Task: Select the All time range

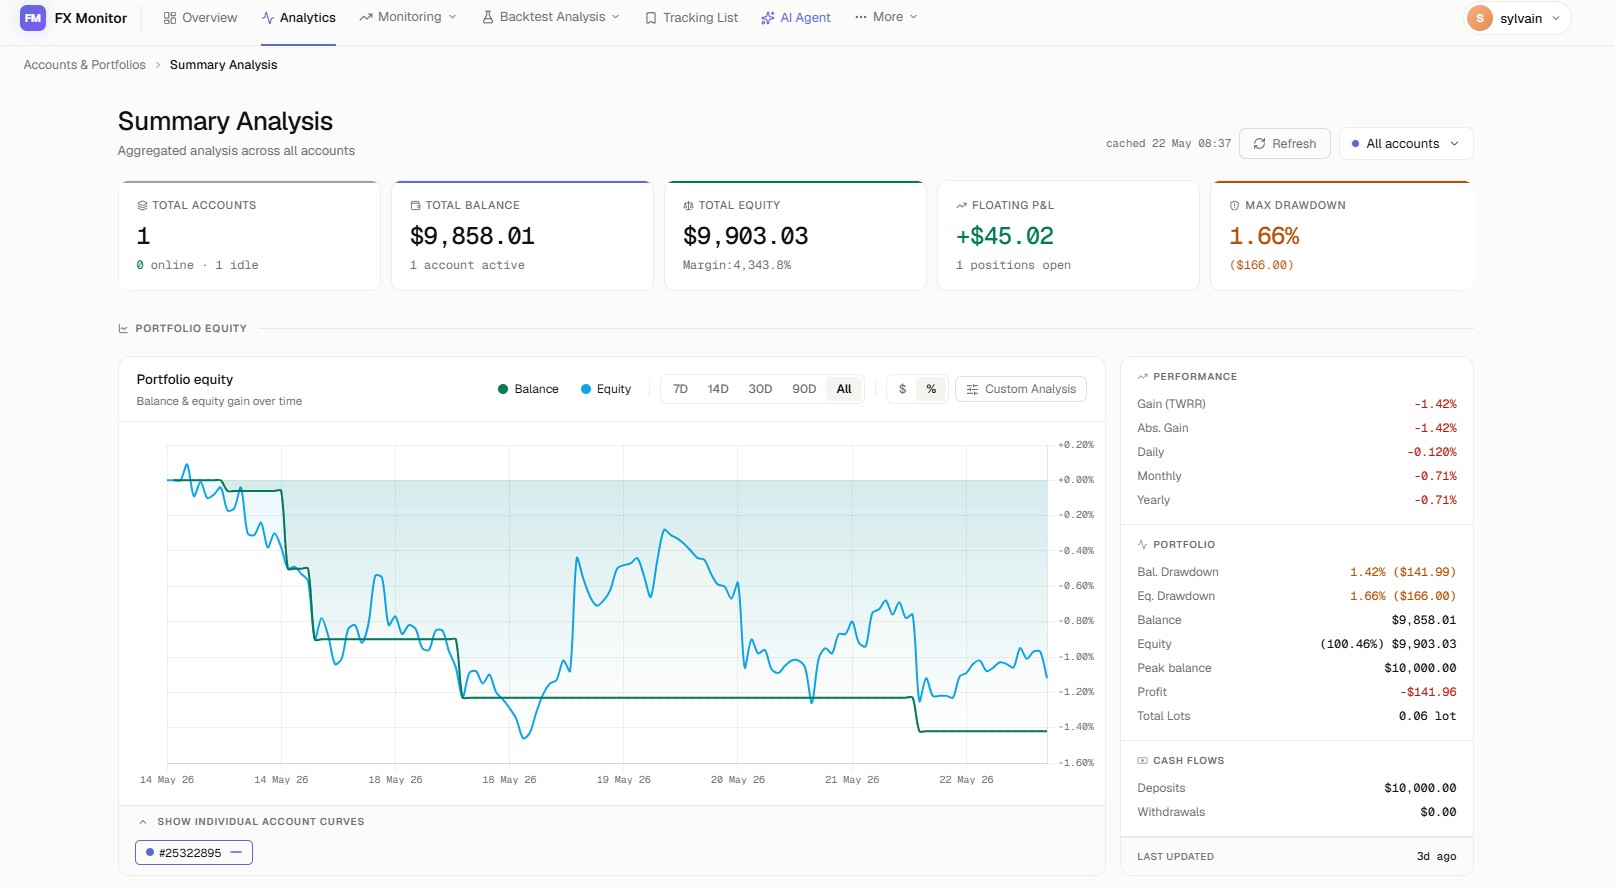Action: [844, 389]
